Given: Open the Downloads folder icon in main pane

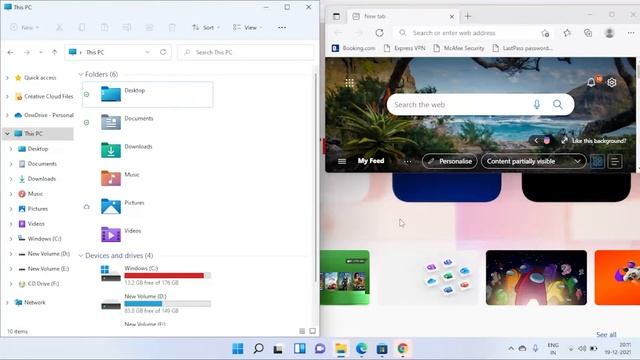Looking at the screenshot, I should [x=111, y=150].
